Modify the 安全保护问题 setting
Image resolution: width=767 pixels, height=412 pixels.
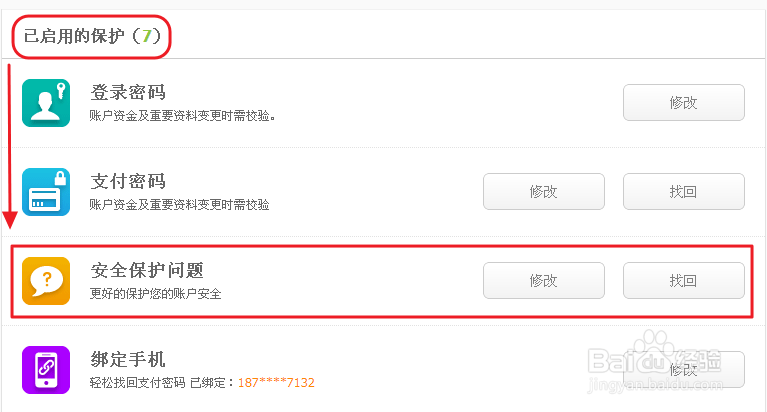[543, 281]
